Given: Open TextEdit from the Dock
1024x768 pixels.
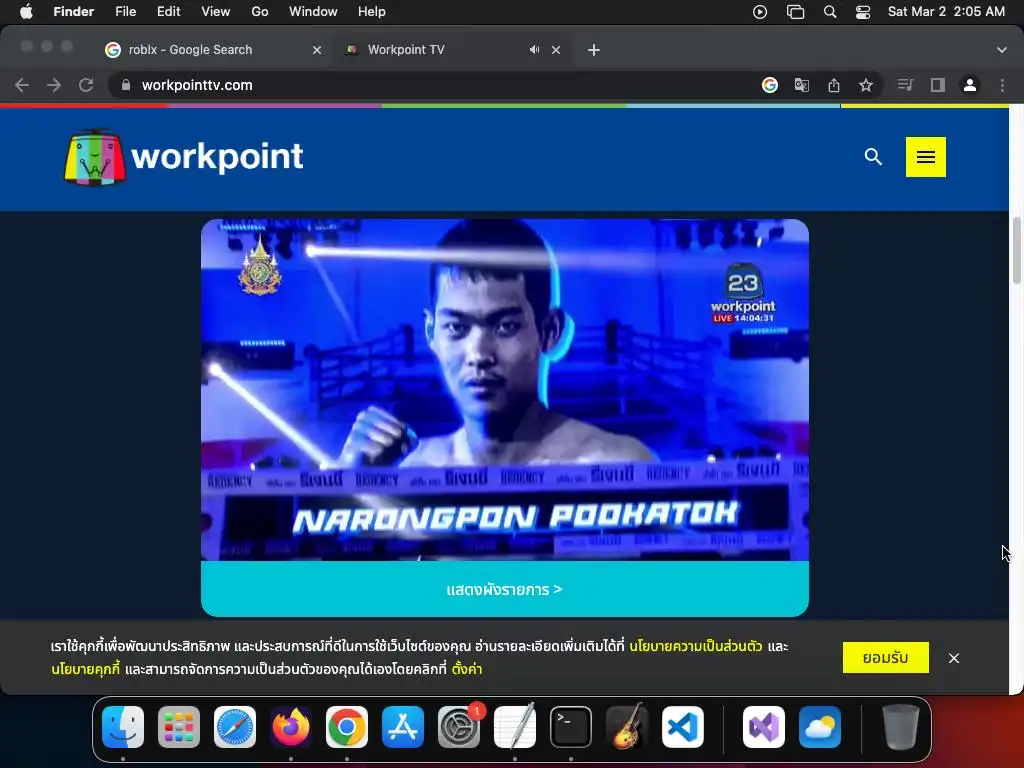Looking at the screenshot, I should [515, 726].
